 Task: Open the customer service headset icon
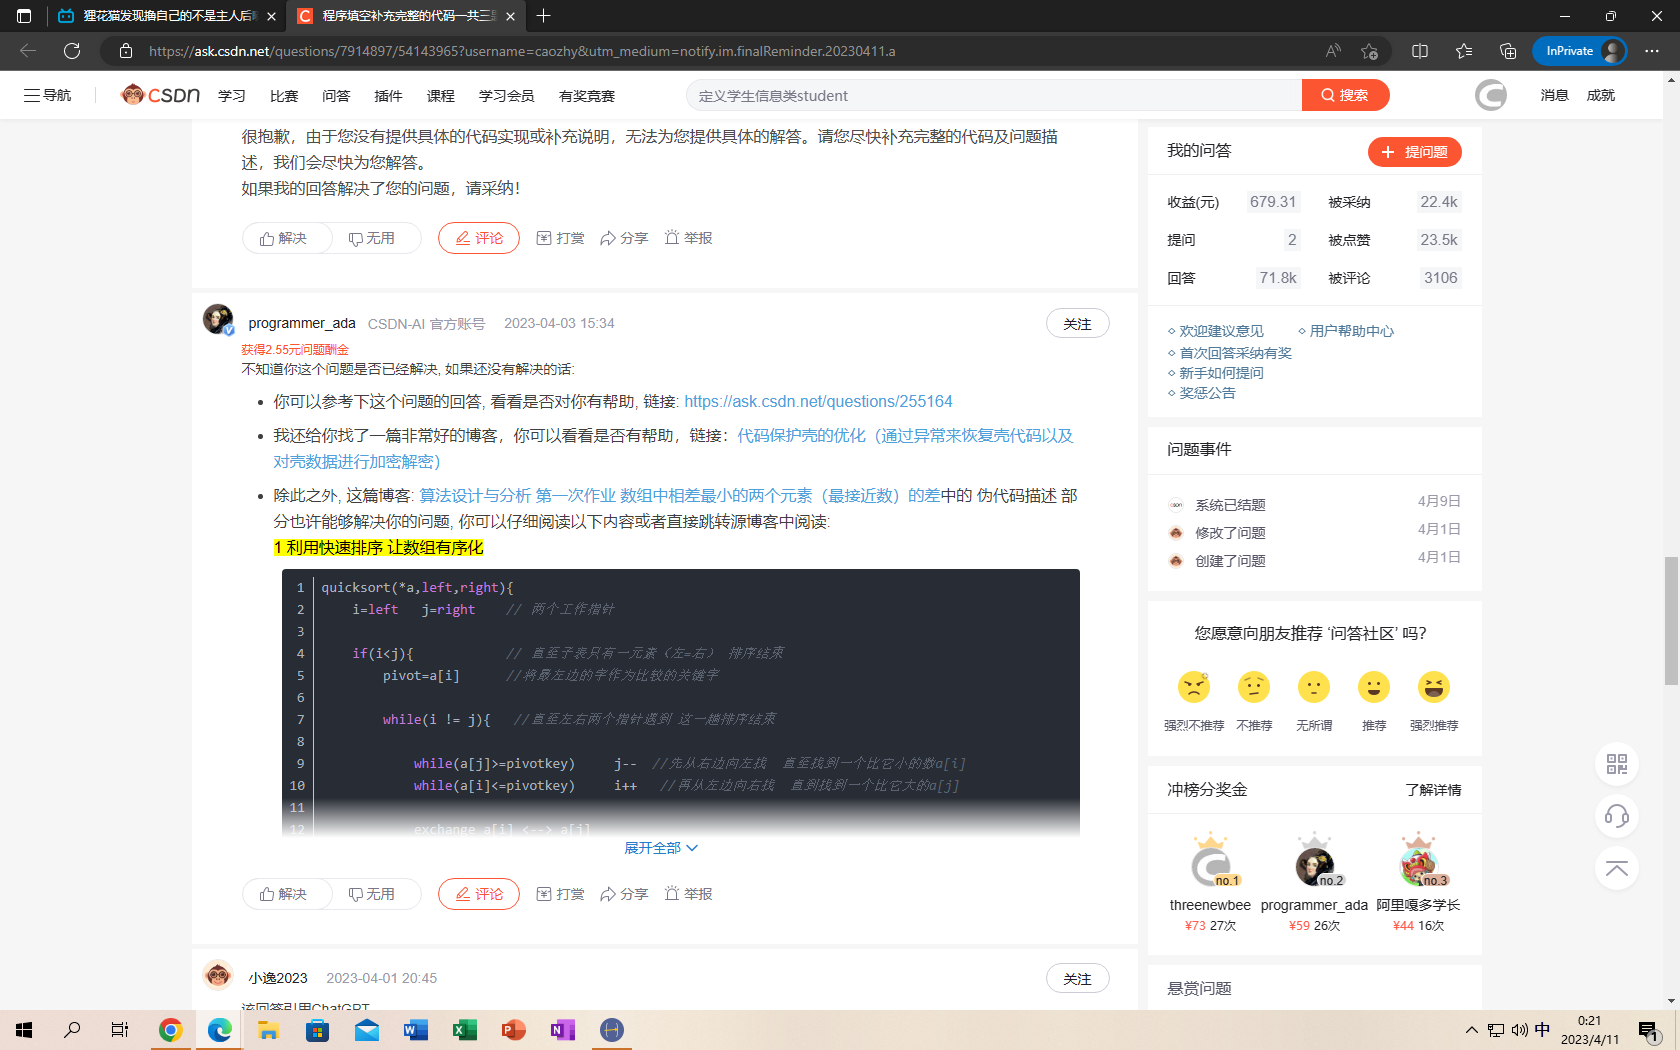coord(1617,816)
